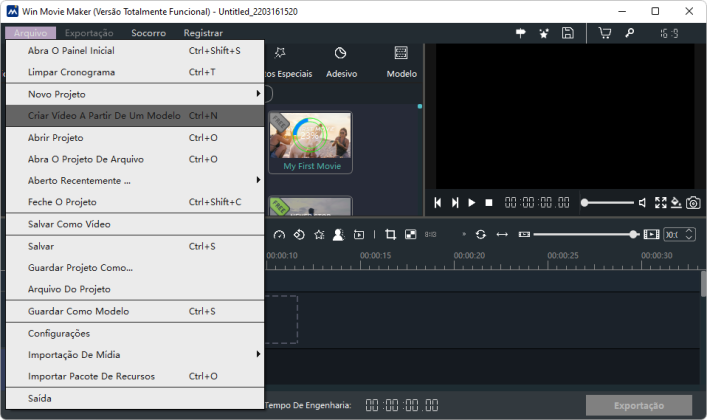Open the Adesivo sticker panel
Image resolution: width=707 pixels, height=420 pixels.
point(341,63)
